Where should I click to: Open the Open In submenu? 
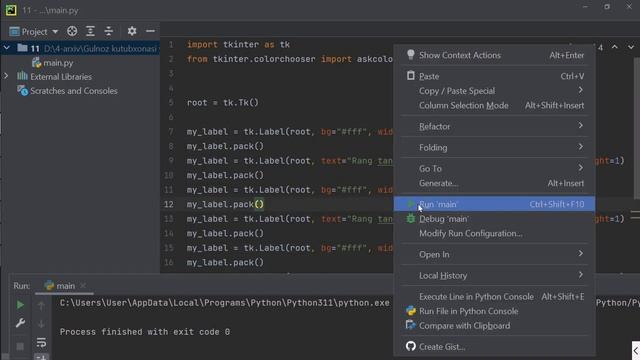coord(494,254)
